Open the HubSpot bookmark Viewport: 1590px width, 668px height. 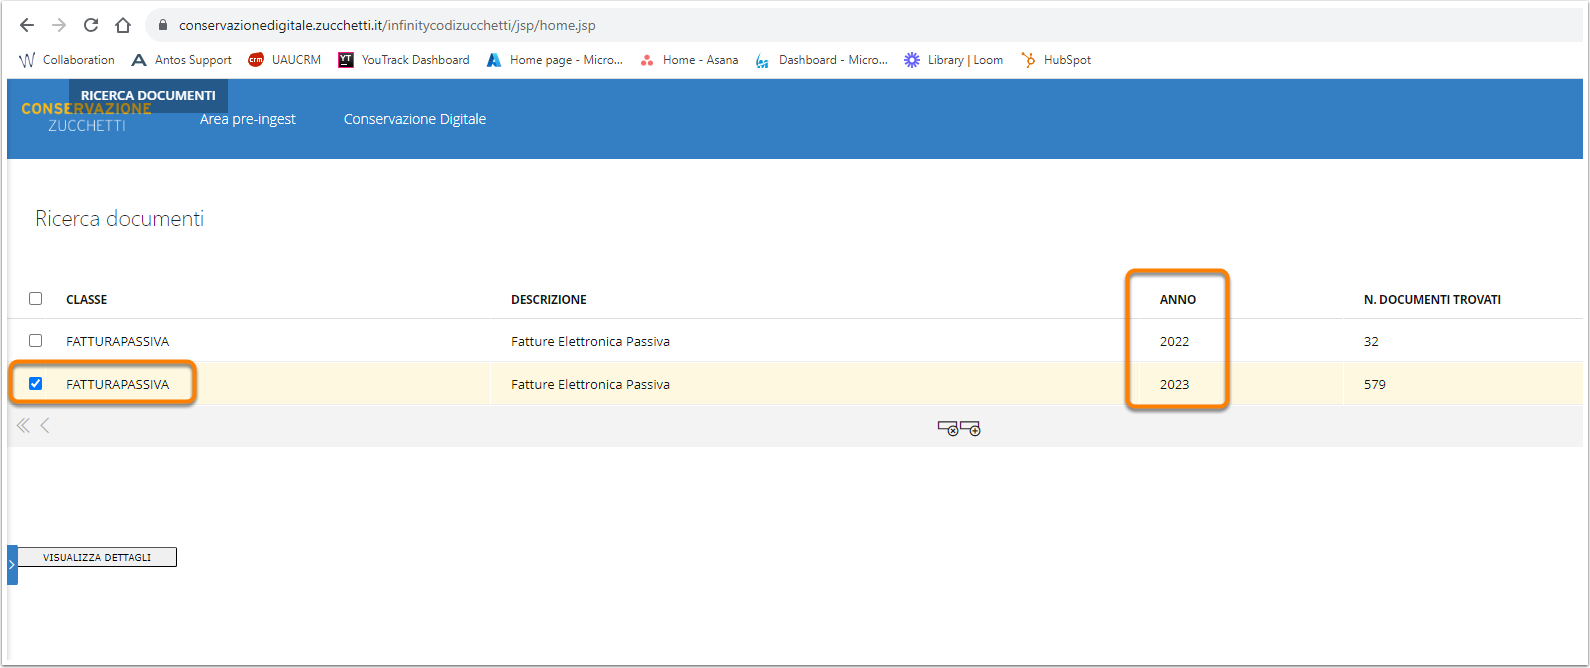pos(1056,60)
